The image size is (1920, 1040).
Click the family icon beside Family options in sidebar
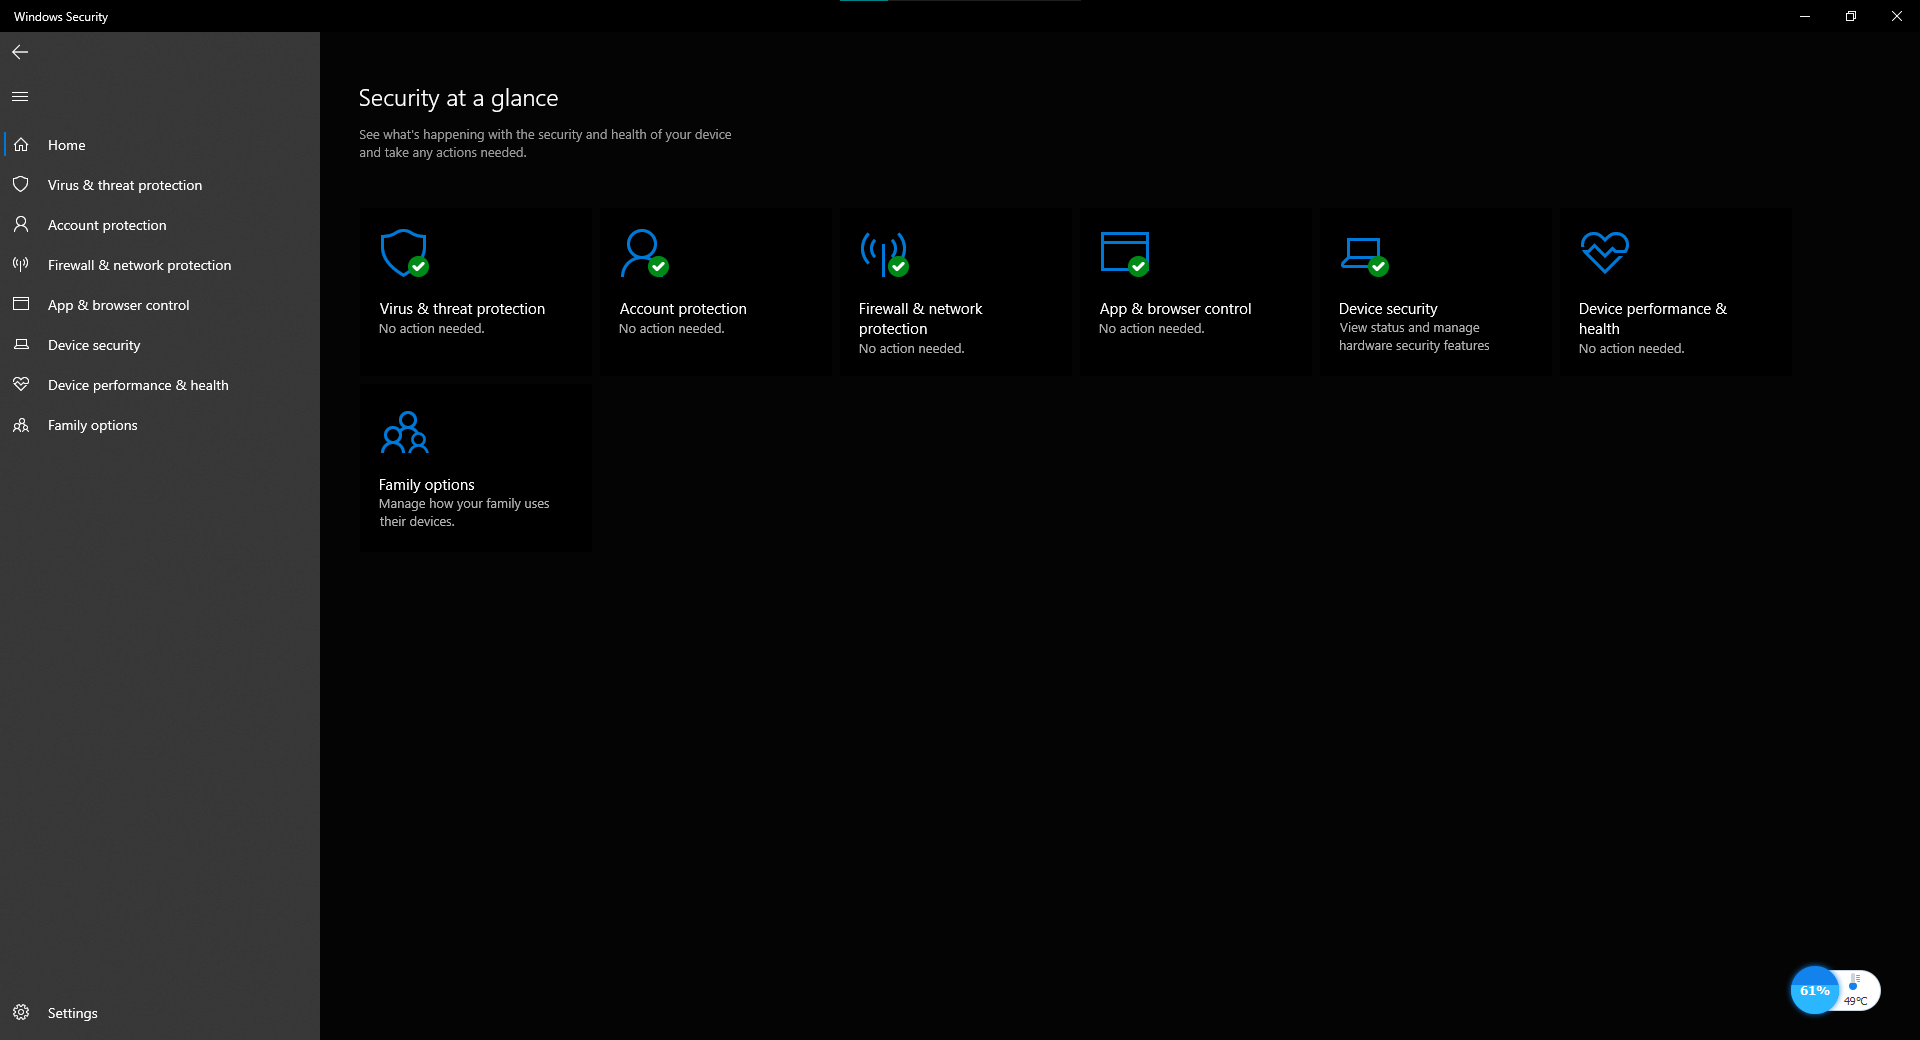click(x=21, y=425)
